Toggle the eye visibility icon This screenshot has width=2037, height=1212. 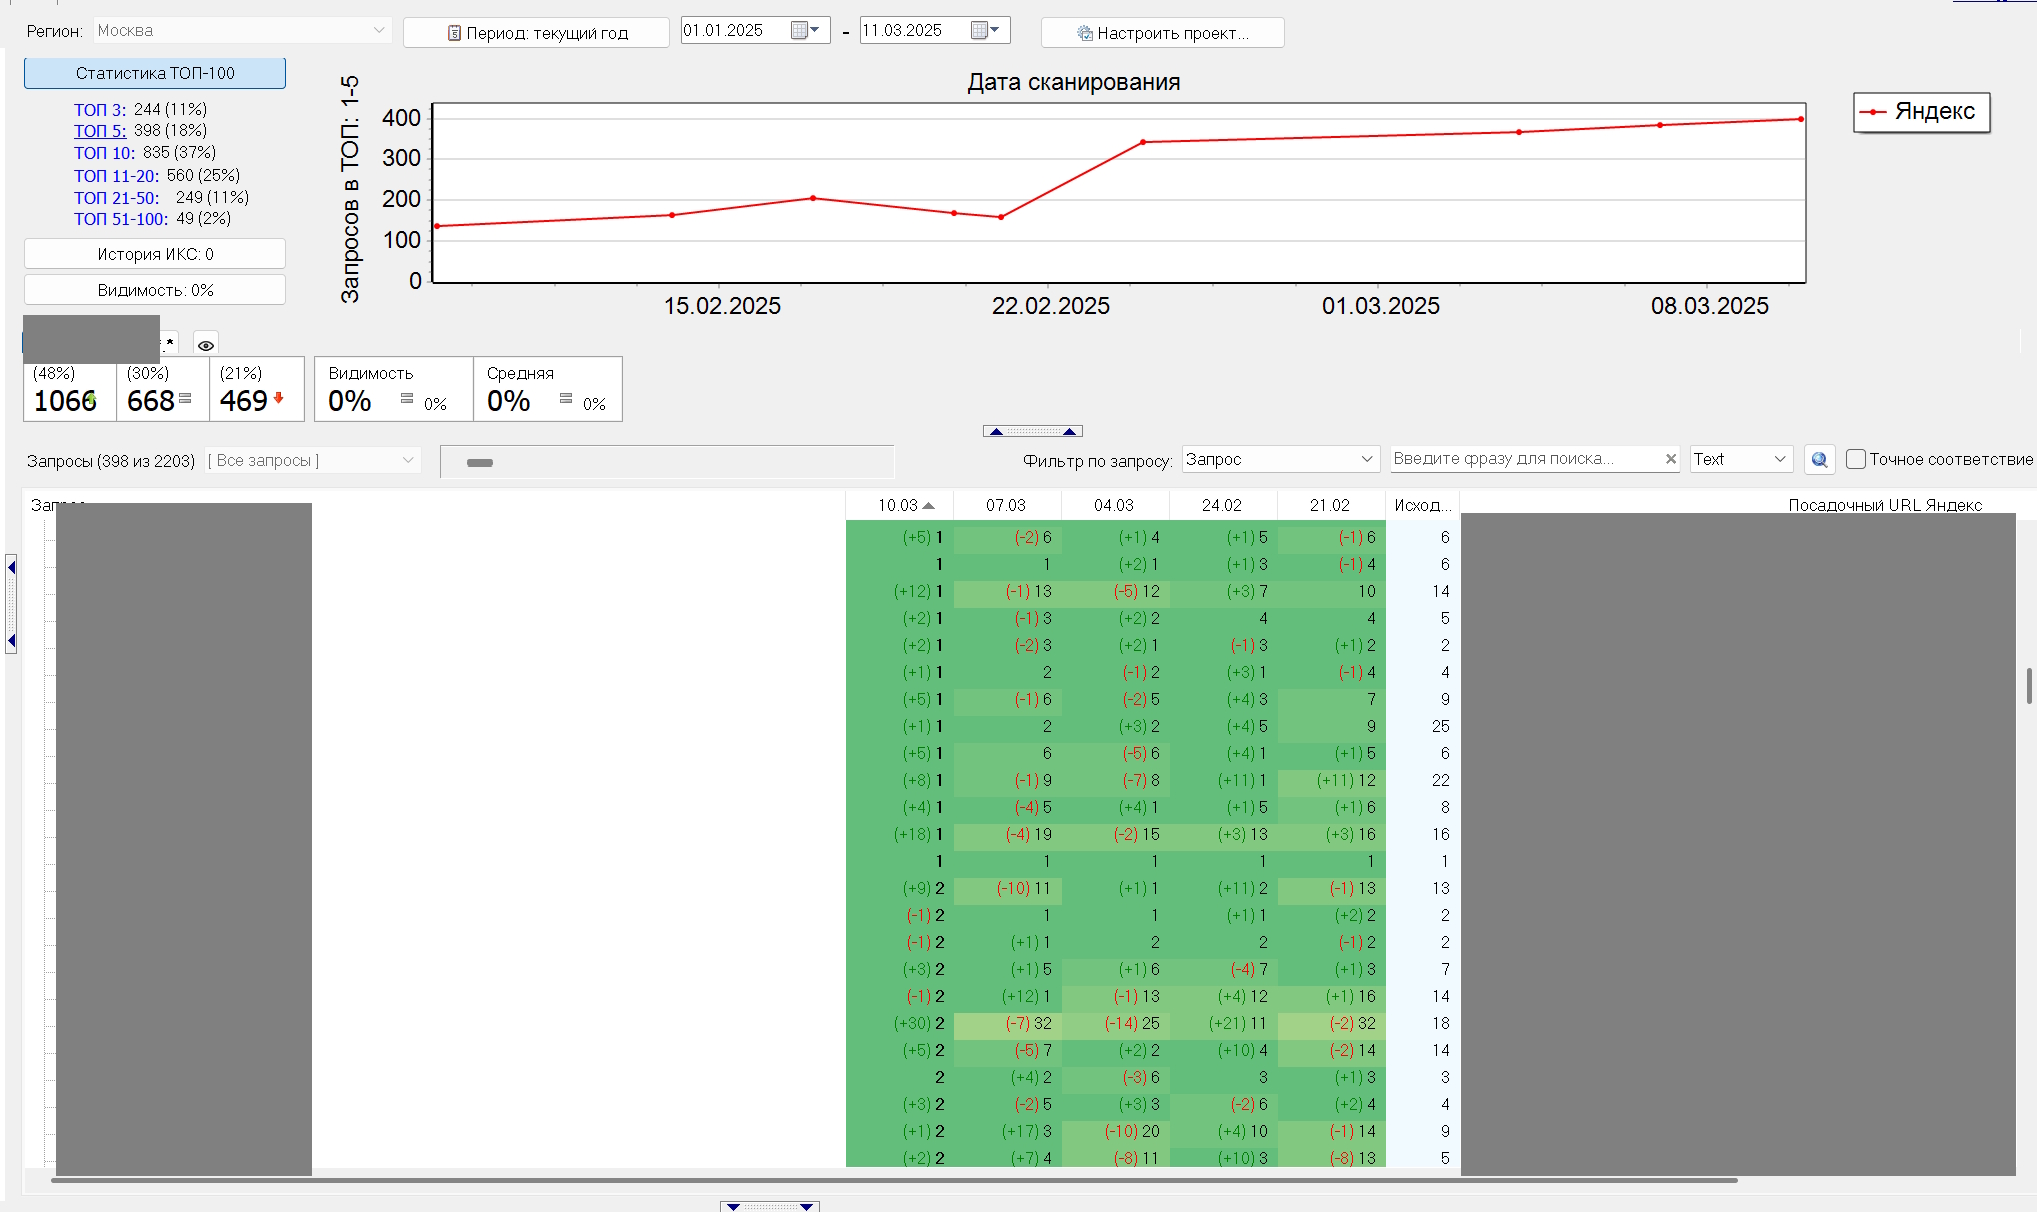tap(206, 345)
